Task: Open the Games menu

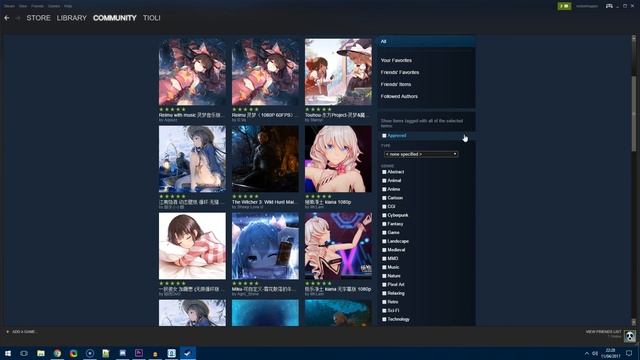Action: [x=53, y=6]
